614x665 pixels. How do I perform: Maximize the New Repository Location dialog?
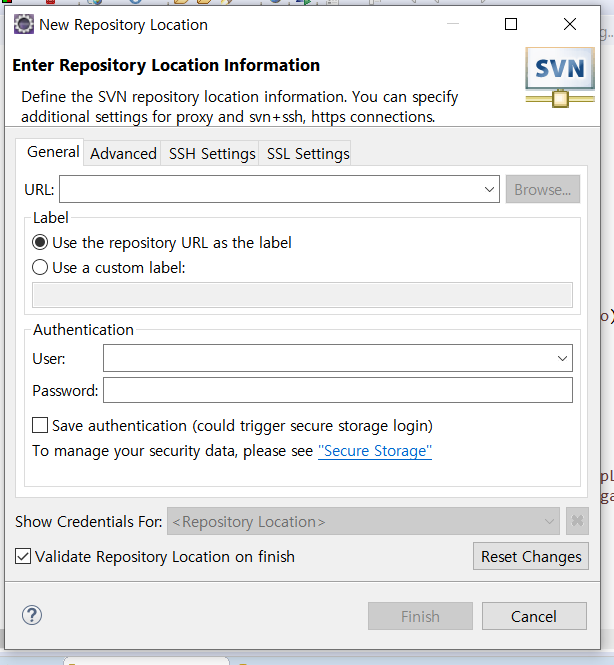(511, 24)
